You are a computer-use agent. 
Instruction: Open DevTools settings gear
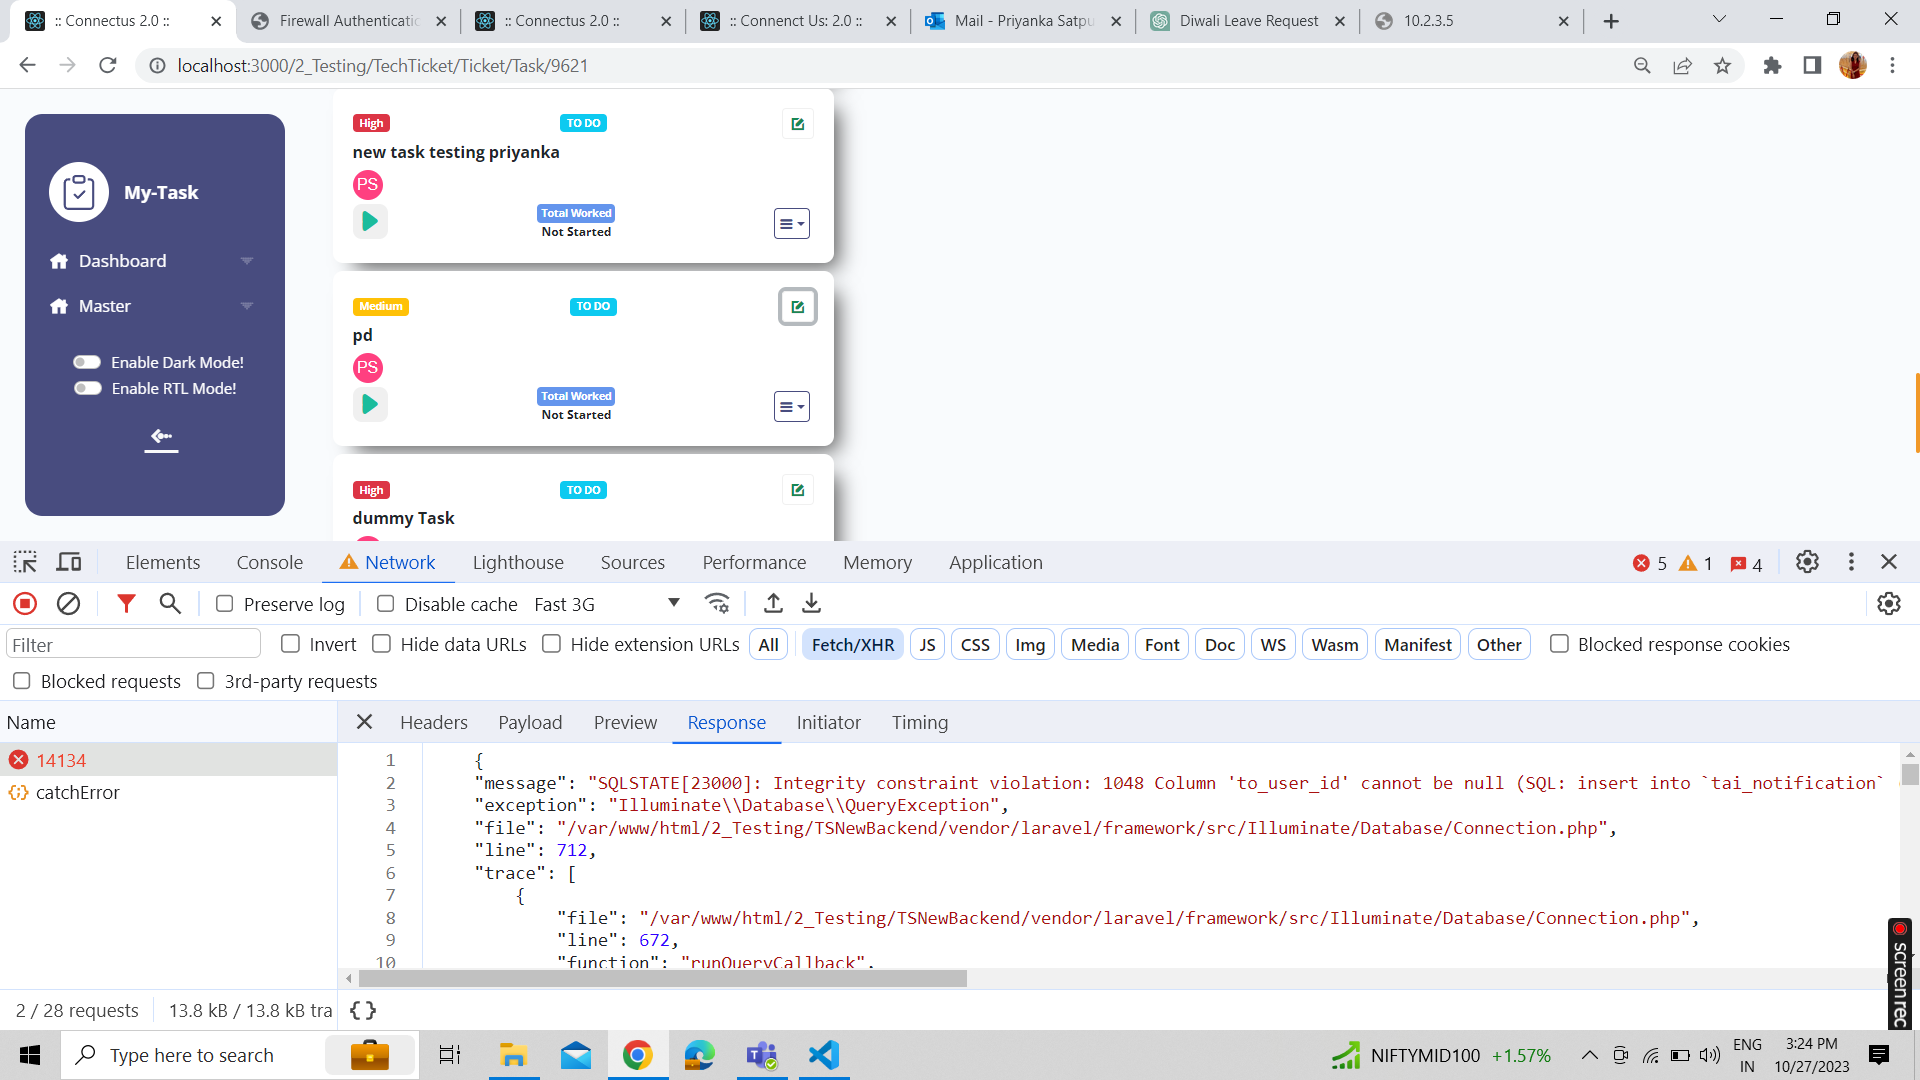1807,562
